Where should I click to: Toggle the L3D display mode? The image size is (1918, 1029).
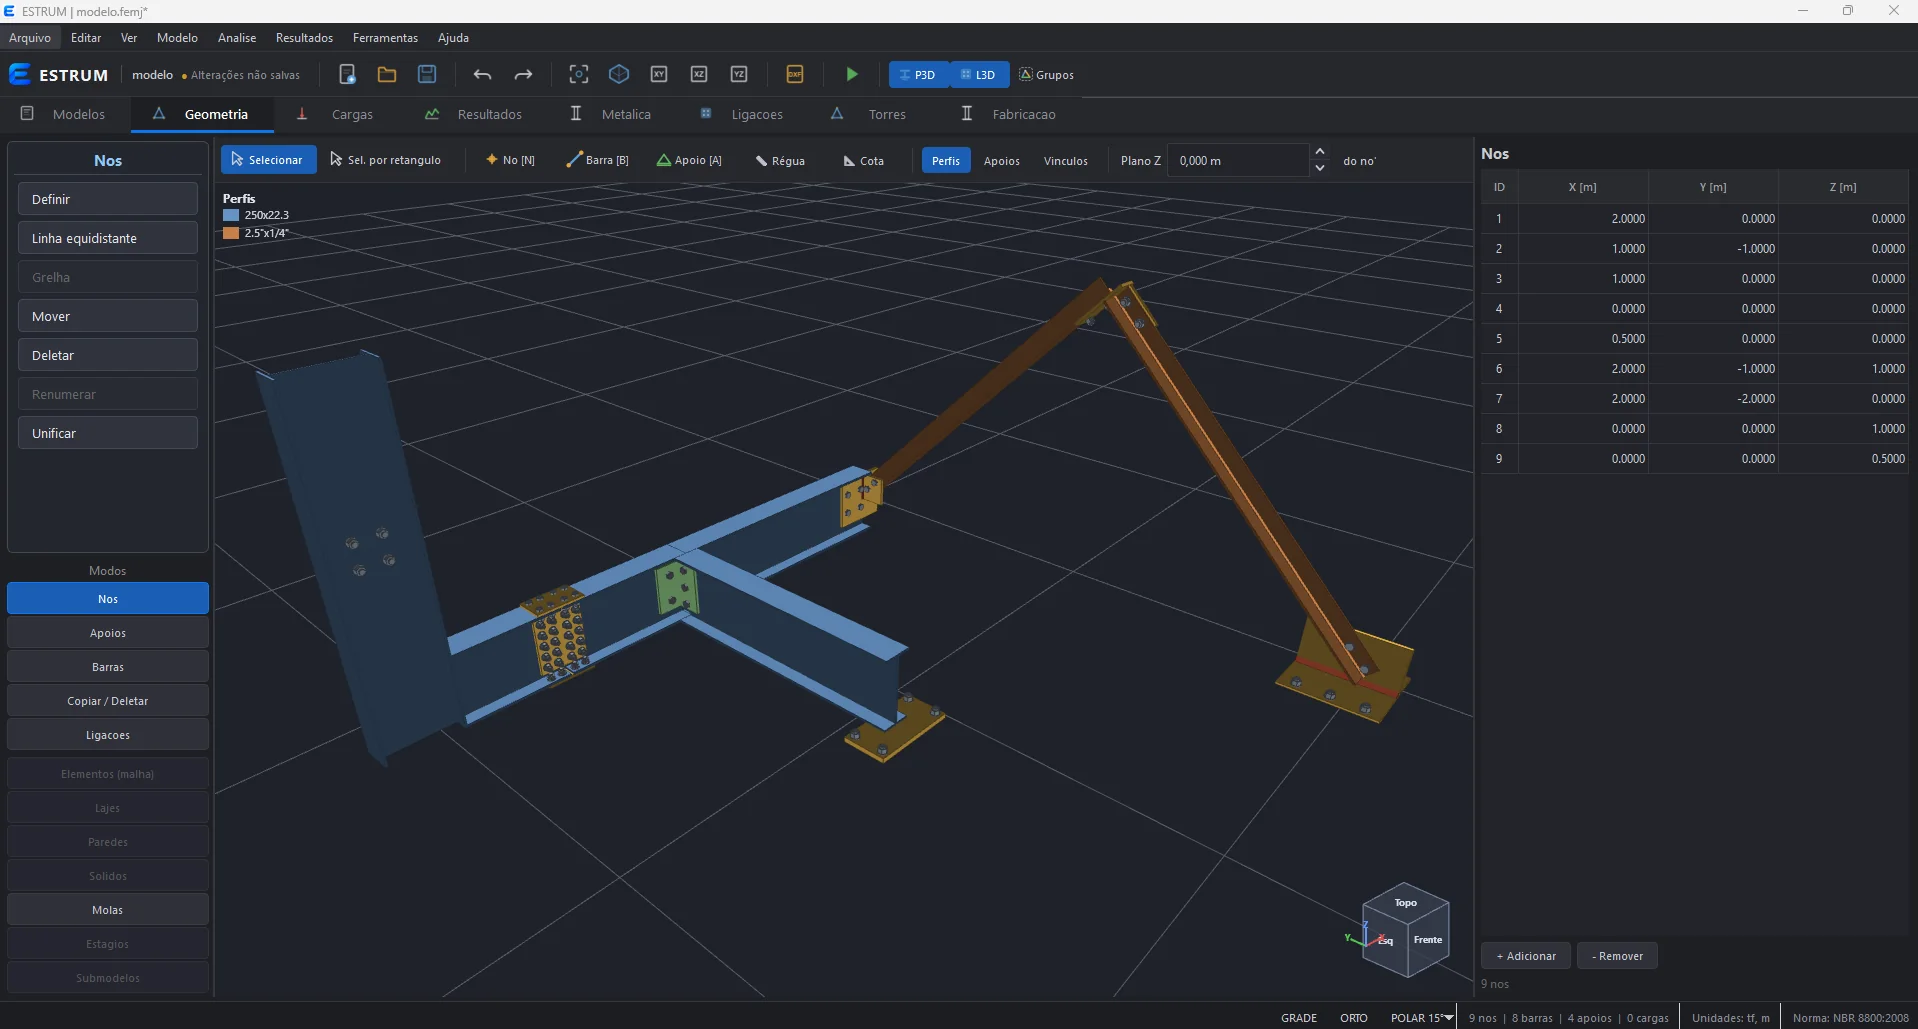(979, 75)
